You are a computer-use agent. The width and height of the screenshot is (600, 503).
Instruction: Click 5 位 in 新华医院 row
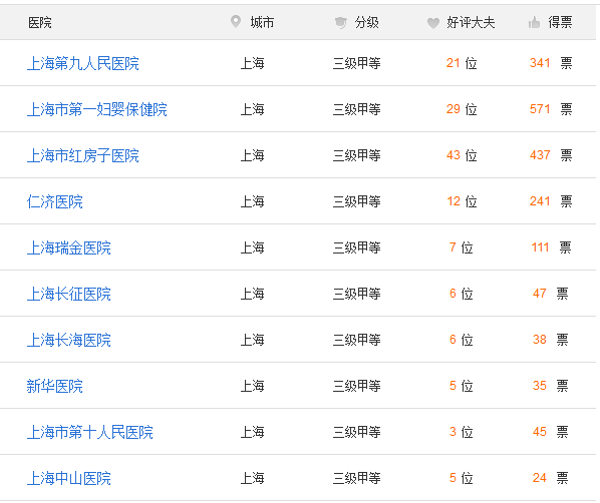pyautogui.click(x=461, y=386)
